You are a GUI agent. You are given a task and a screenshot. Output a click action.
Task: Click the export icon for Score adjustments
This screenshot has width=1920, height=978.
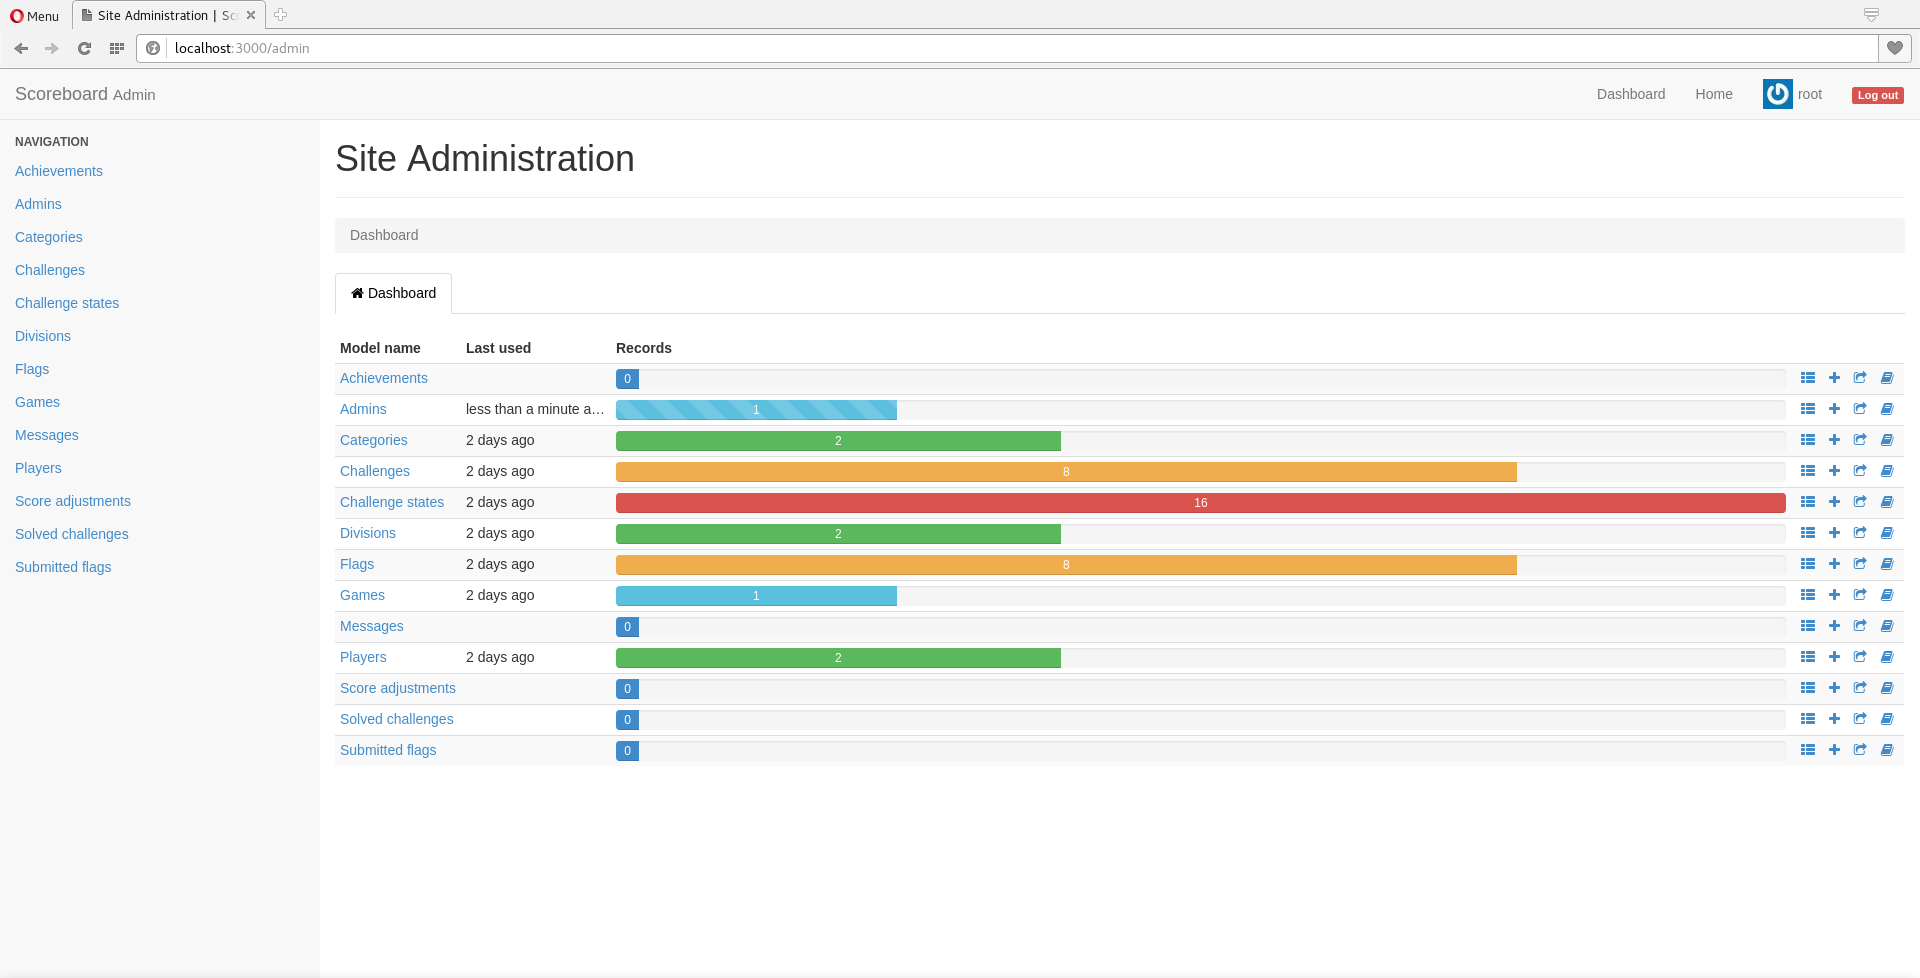pyautogui.click(x=1860, y=688)
